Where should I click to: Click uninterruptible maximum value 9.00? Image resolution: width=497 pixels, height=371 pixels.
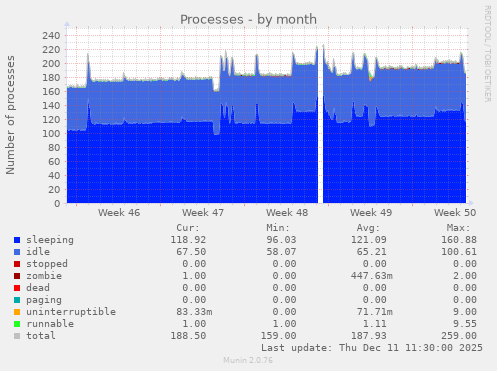click(465, 312)
